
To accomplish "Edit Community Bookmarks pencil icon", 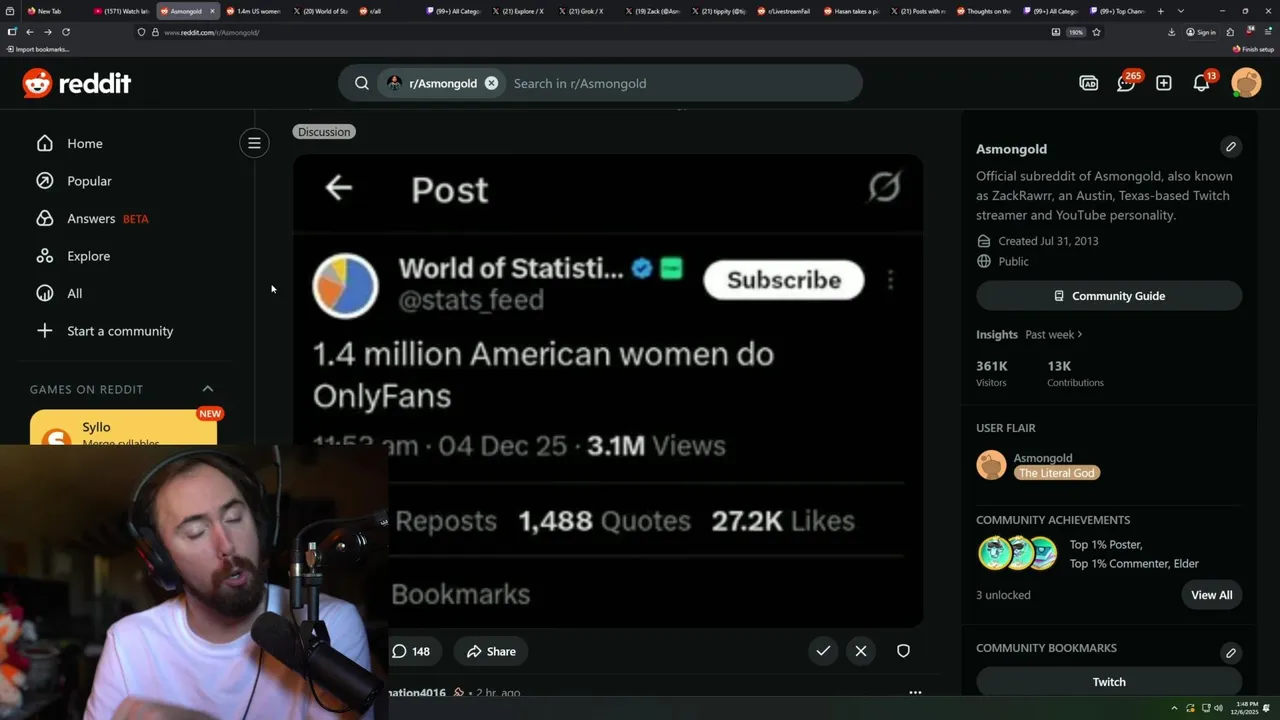I will [x=1231, y=652].
